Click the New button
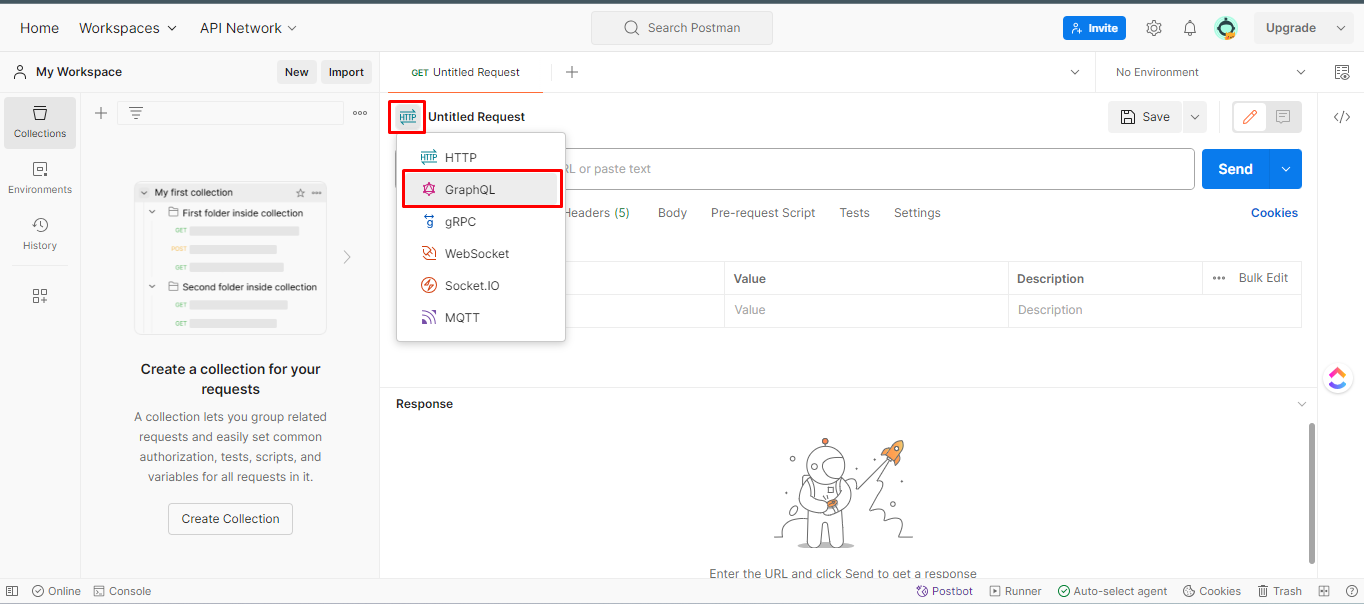Viewport: 1364px width, 604px height. coord(297,72)
